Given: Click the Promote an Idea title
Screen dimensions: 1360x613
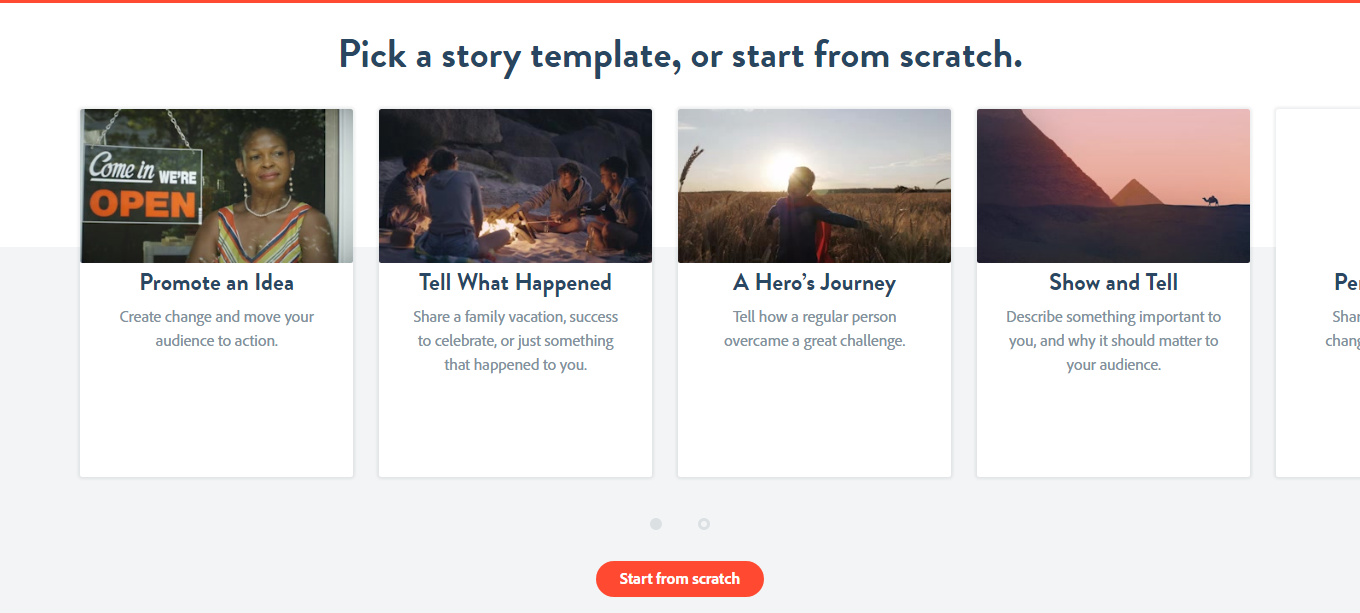Looking at the screenshot, I should pos(217,283).
